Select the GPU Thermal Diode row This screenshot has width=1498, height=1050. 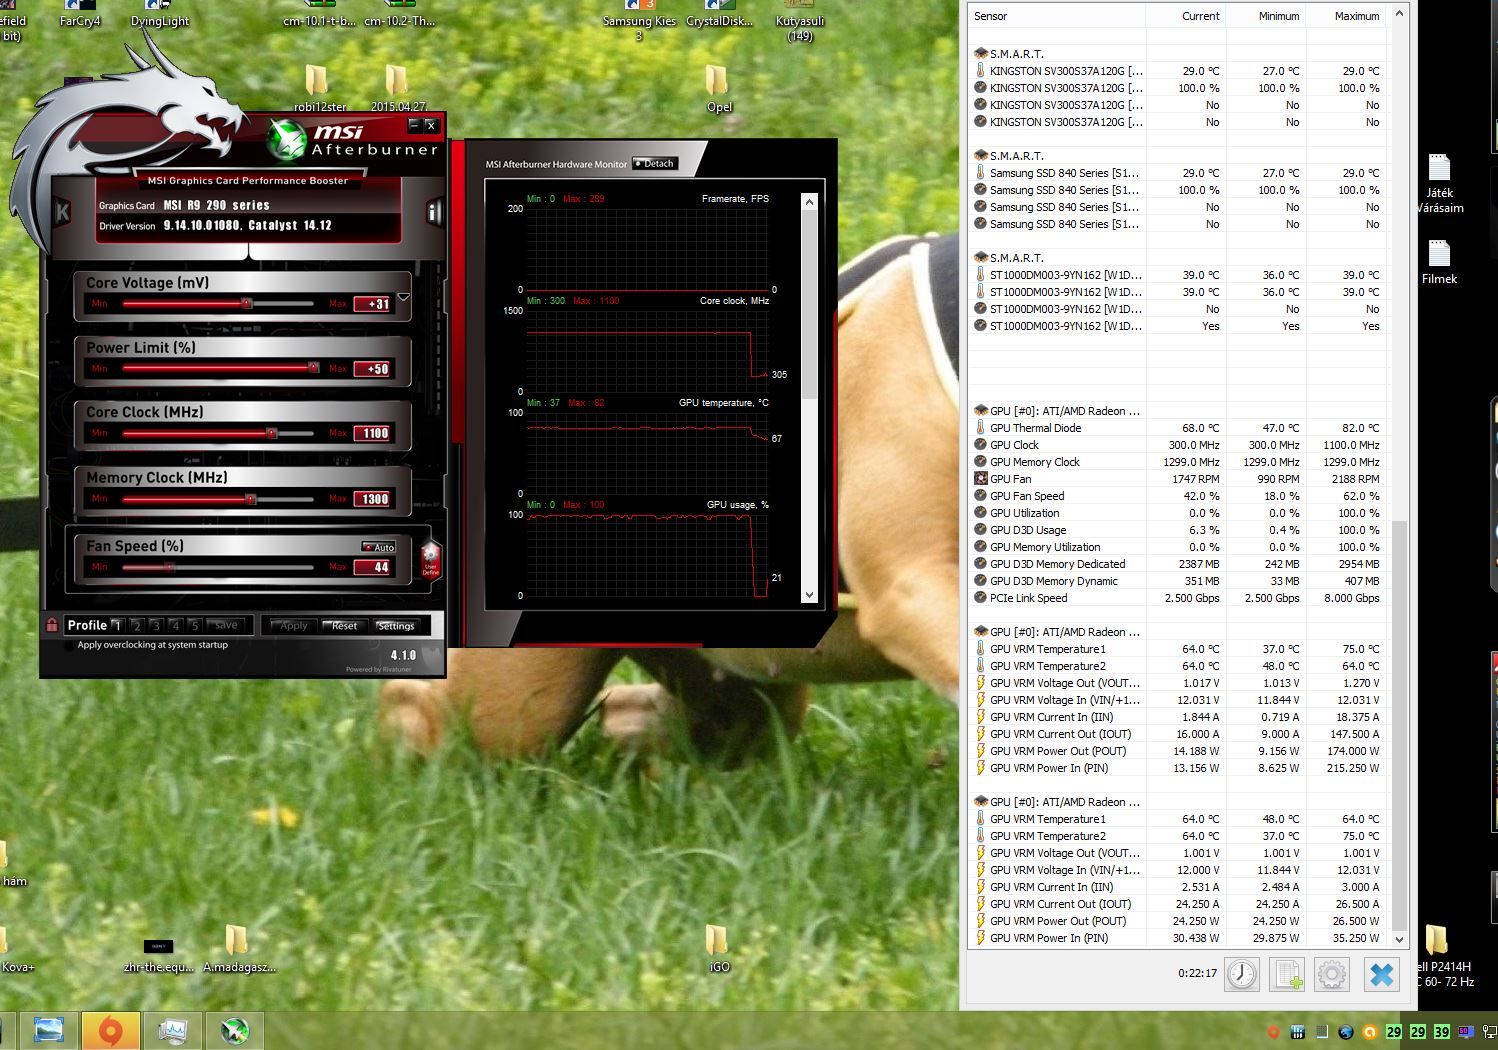[x=1178, y=428]
